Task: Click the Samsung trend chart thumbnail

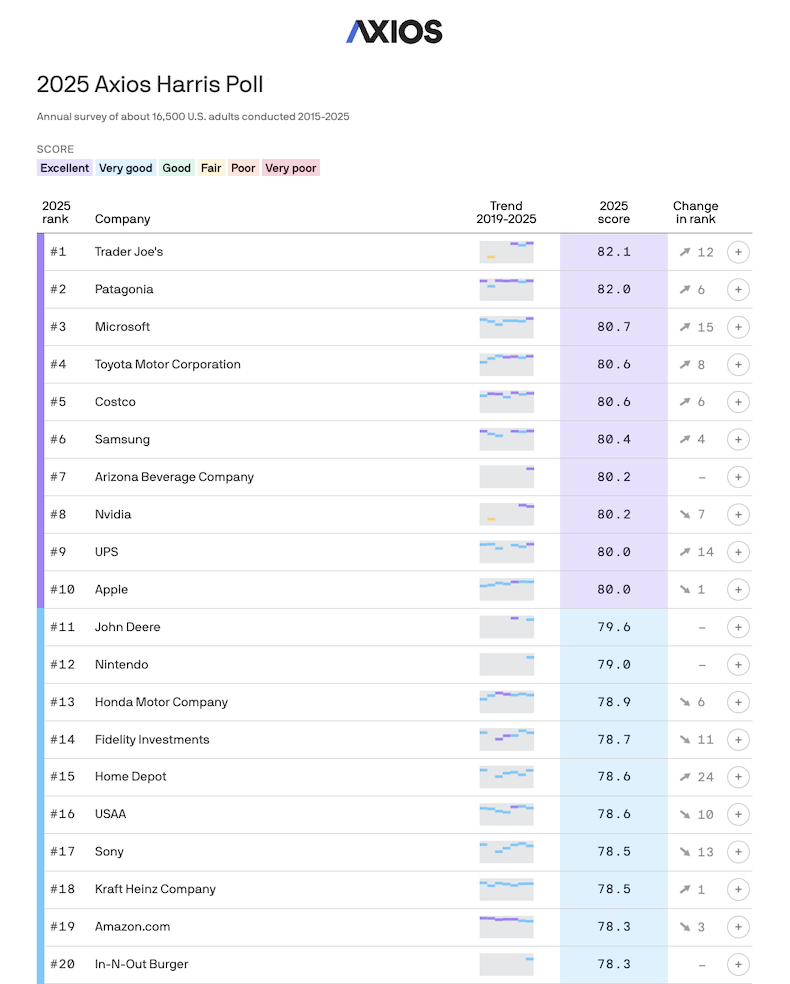Action: 506,439
